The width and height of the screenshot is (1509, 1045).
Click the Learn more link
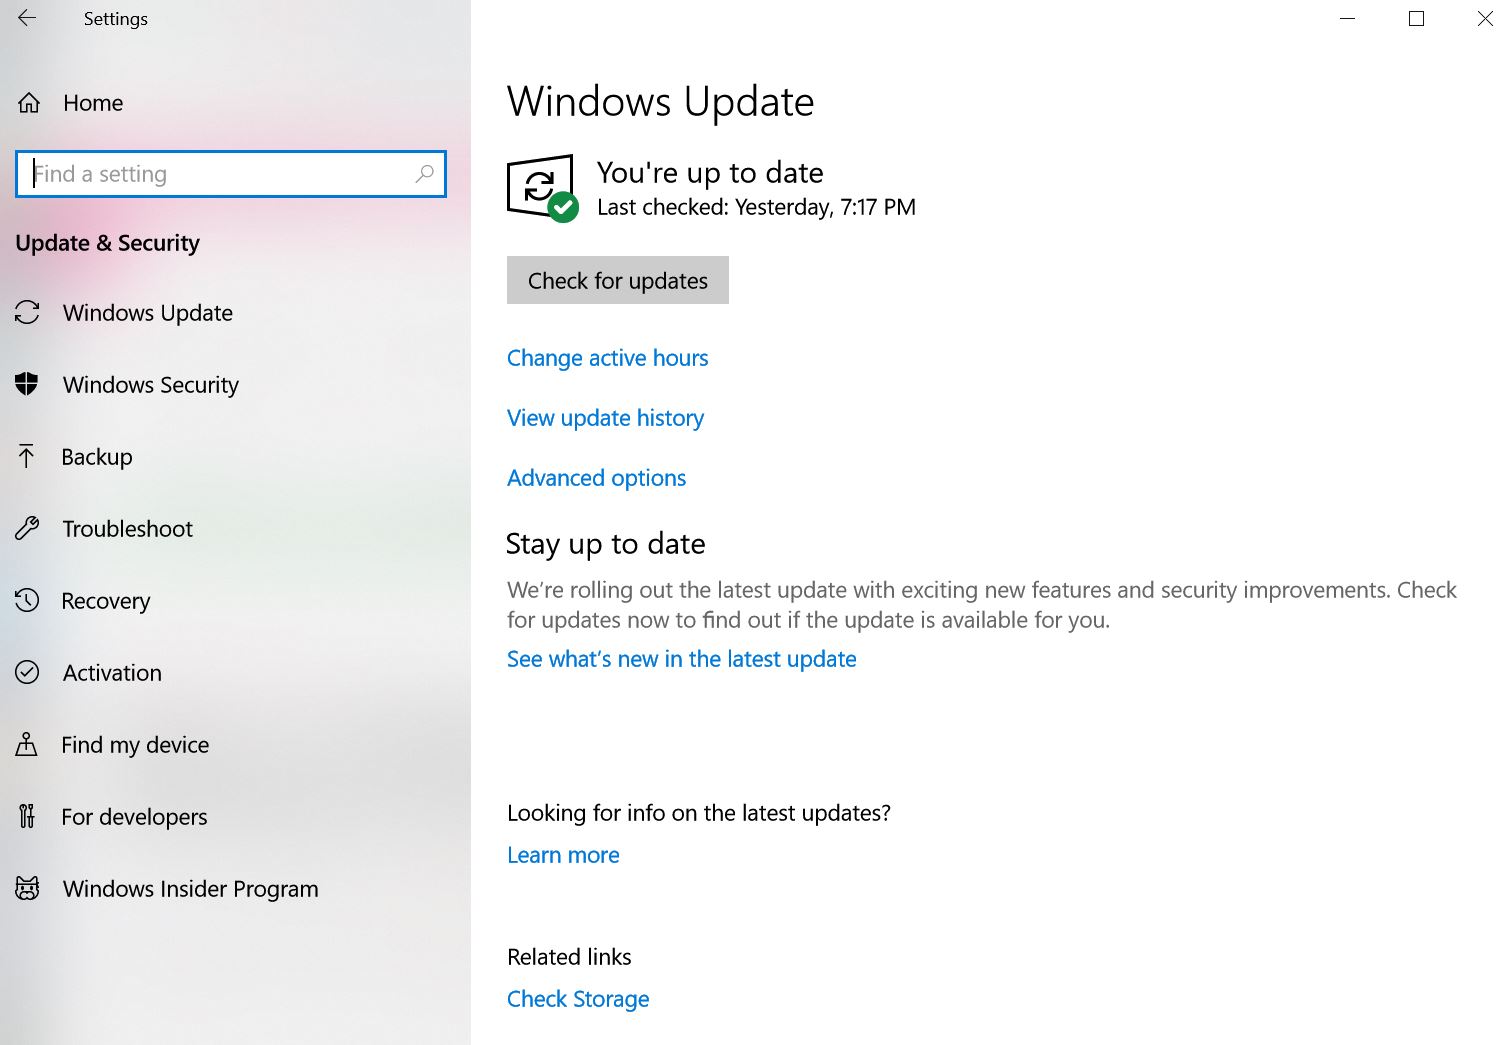(x=563, y=855)
